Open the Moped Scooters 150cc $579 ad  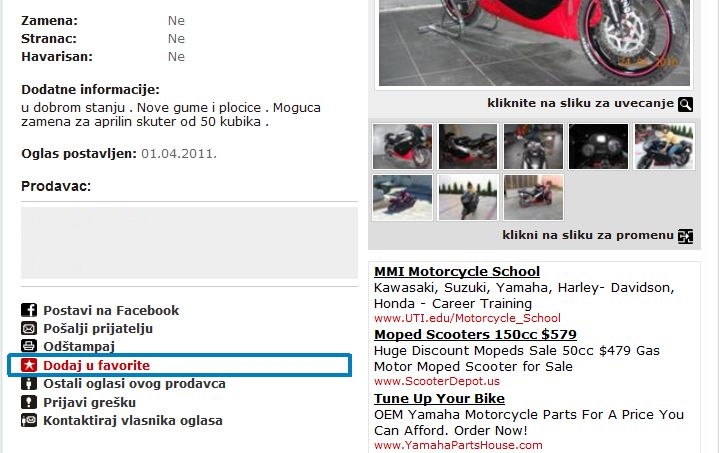point(475,334)
